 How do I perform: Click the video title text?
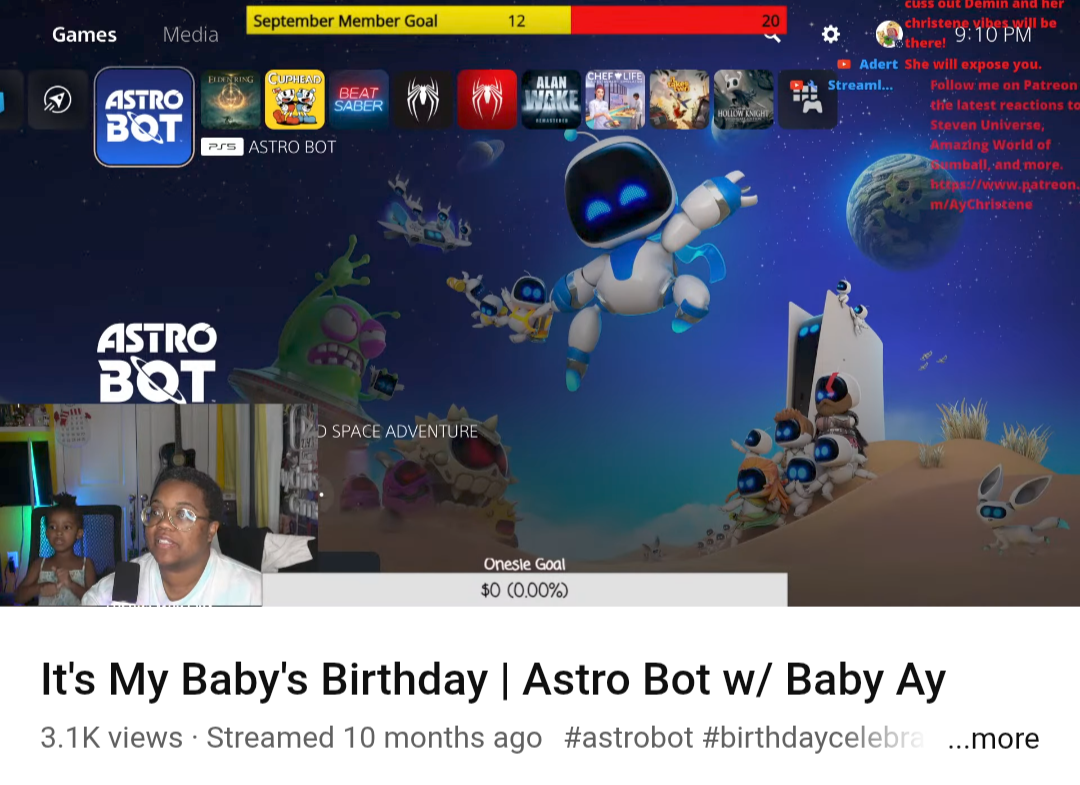coord(493,680)
